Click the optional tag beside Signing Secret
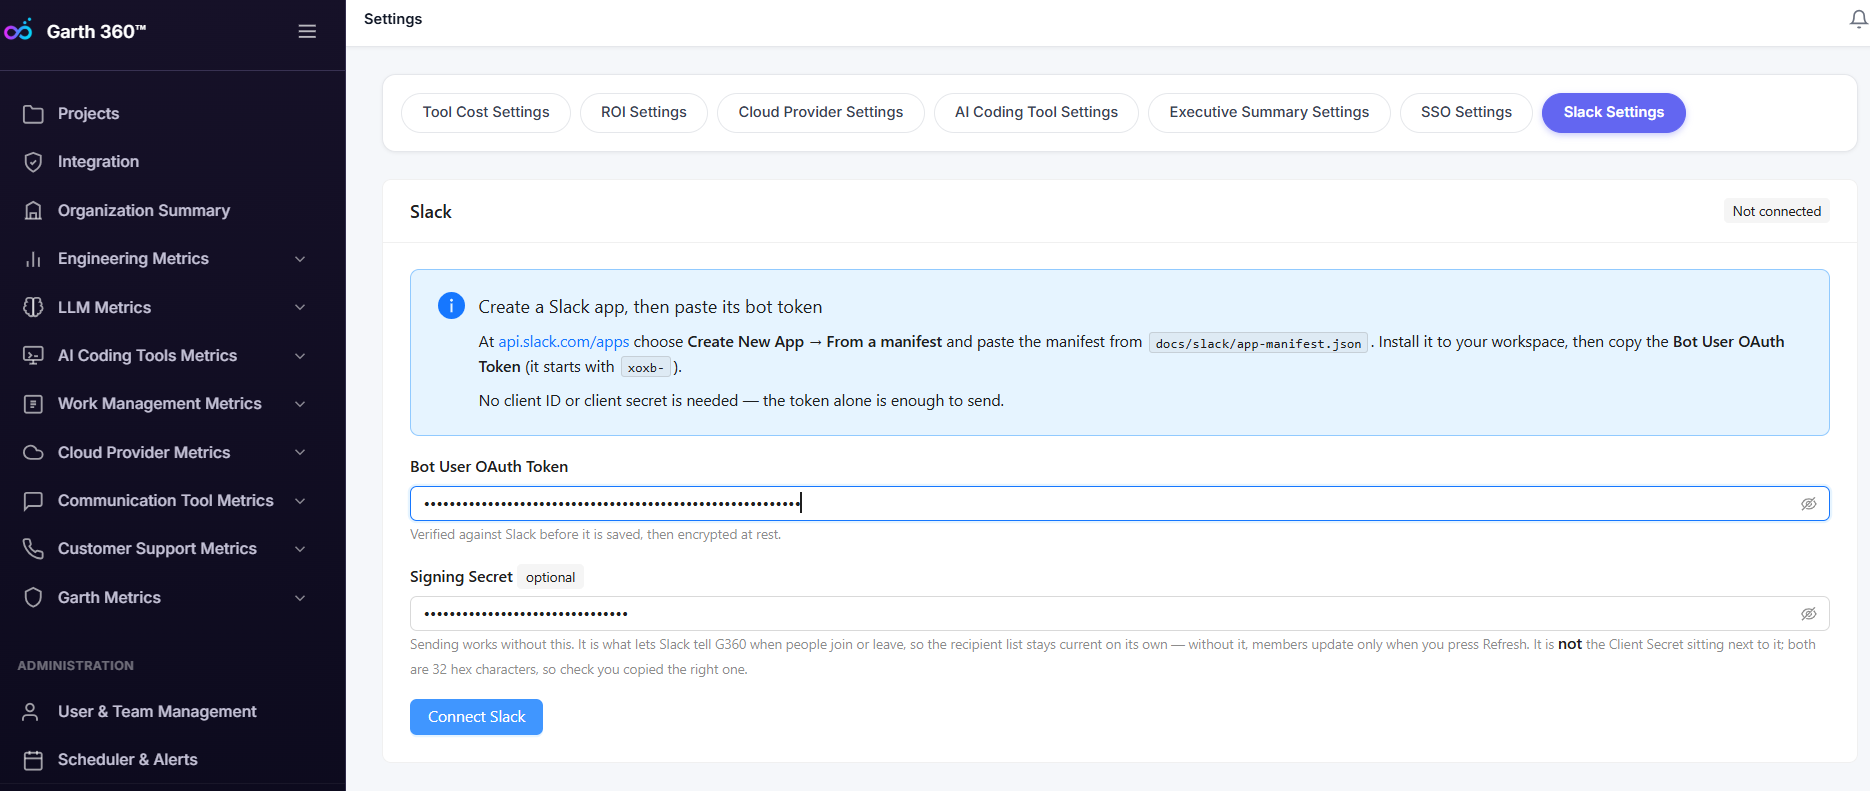The width and height of the screenshot is (1870, 791). coord(550,577)
